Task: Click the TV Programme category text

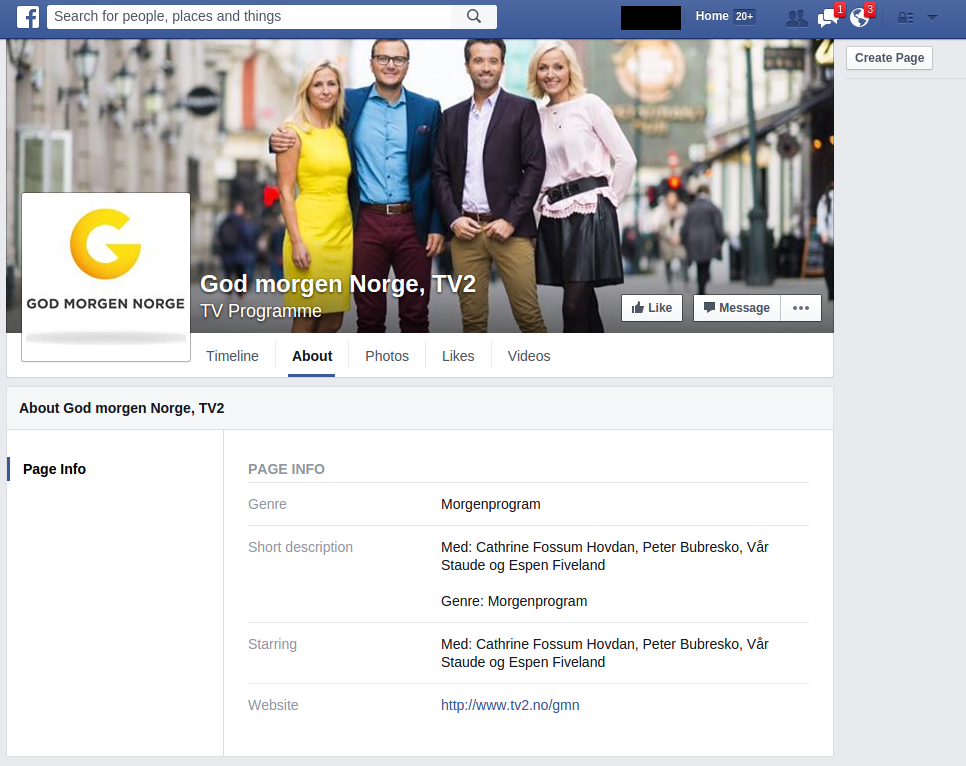Action: coord(261,311)
